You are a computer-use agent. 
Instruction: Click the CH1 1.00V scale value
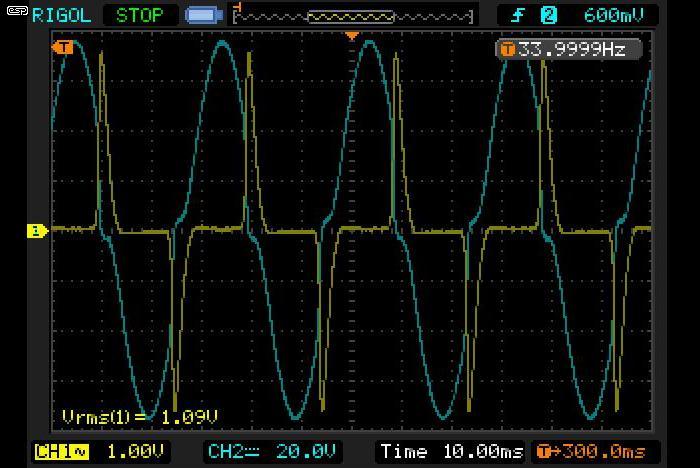(135, 451)
